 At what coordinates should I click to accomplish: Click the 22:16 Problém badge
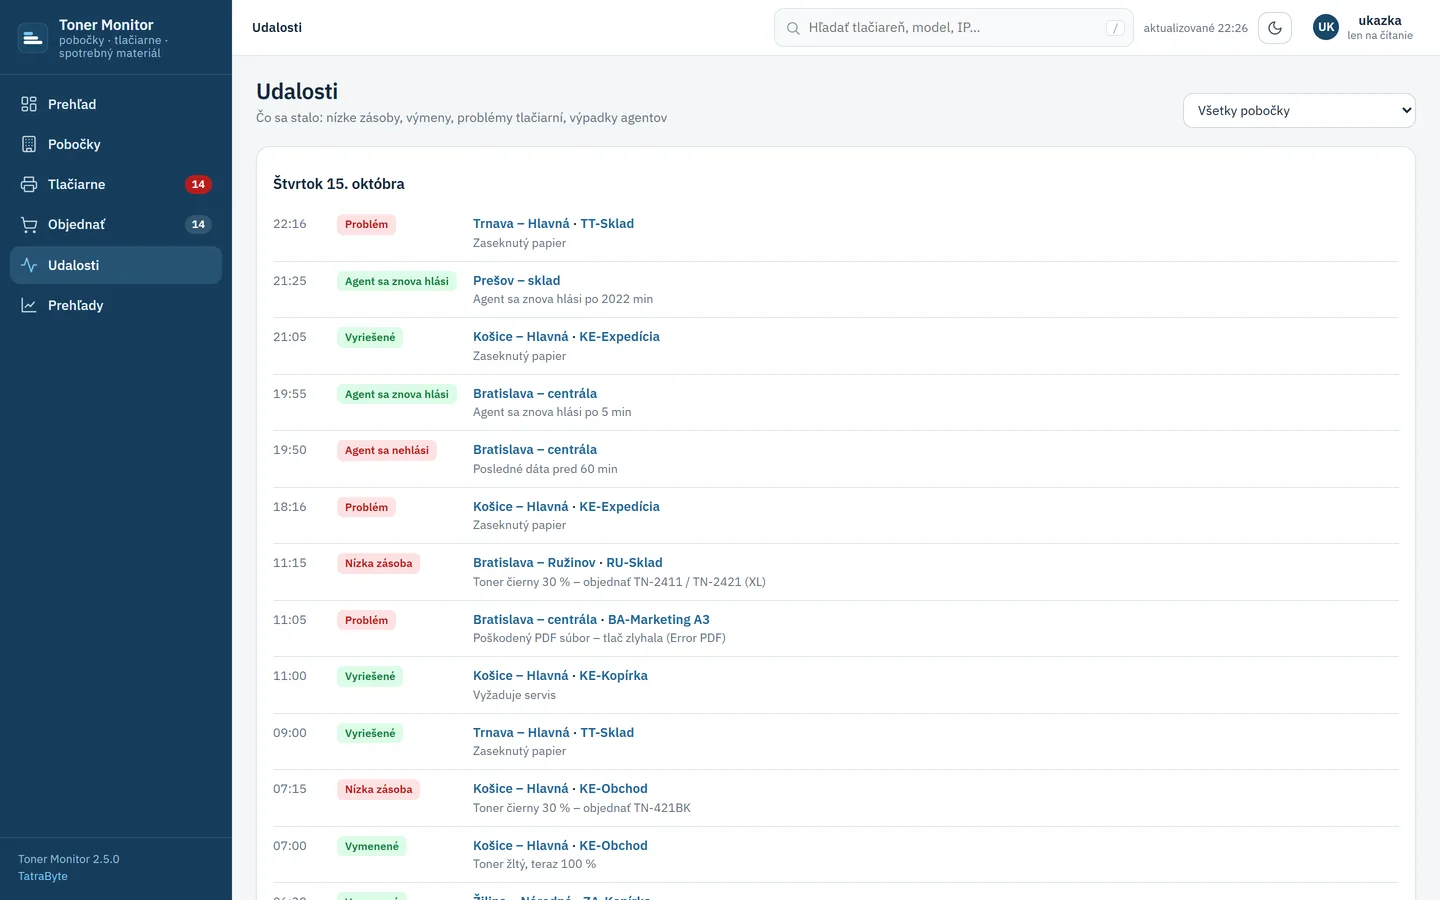(x=366, y=225)
